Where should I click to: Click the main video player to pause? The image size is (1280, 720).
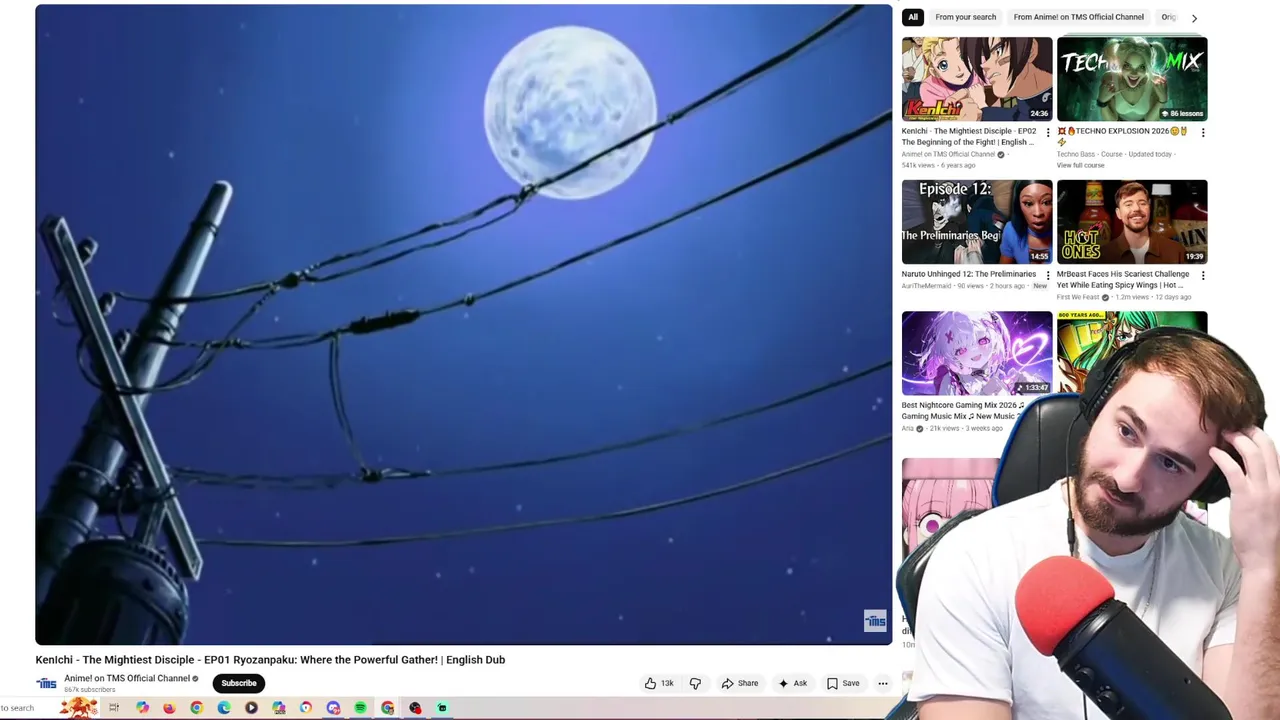point(463,325)
